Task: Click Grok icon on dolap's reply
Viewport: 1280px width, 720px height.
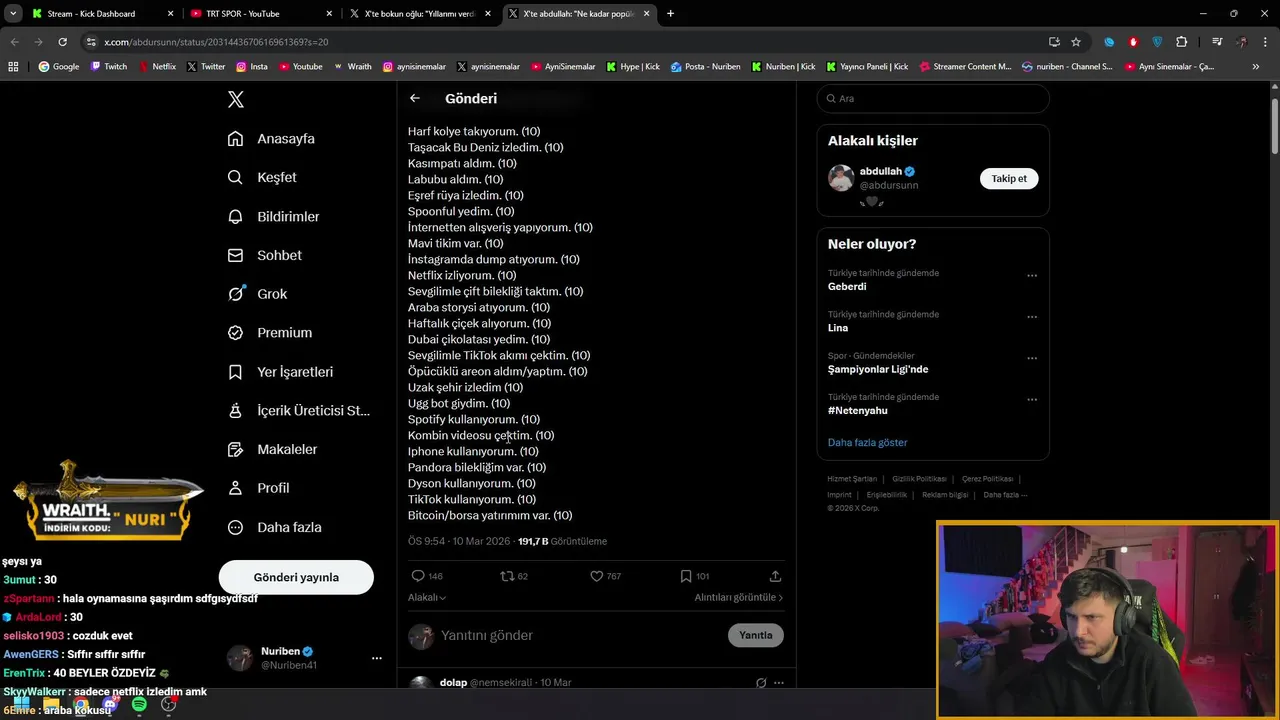Action: coord(761,683)
